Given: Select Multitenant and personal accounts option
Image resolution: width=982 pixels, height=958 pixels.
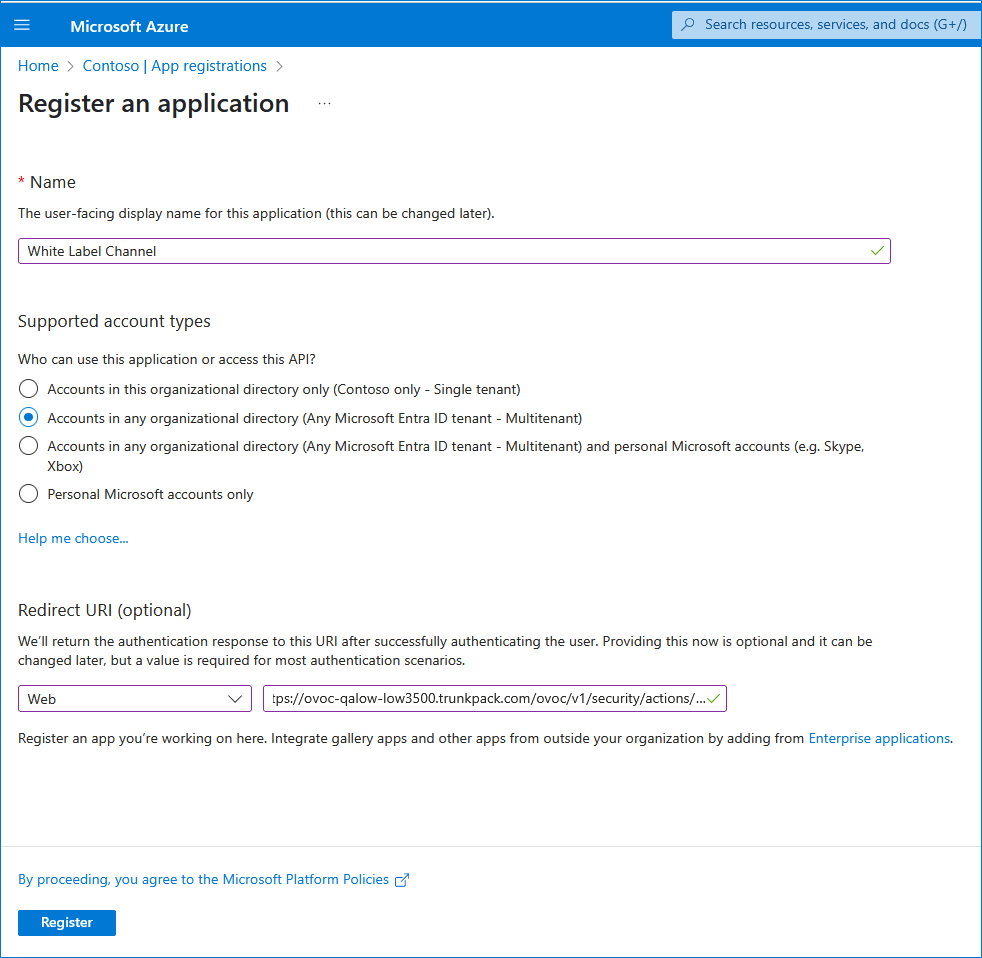Looking at the screenshot, I should (x=28, y=446).
